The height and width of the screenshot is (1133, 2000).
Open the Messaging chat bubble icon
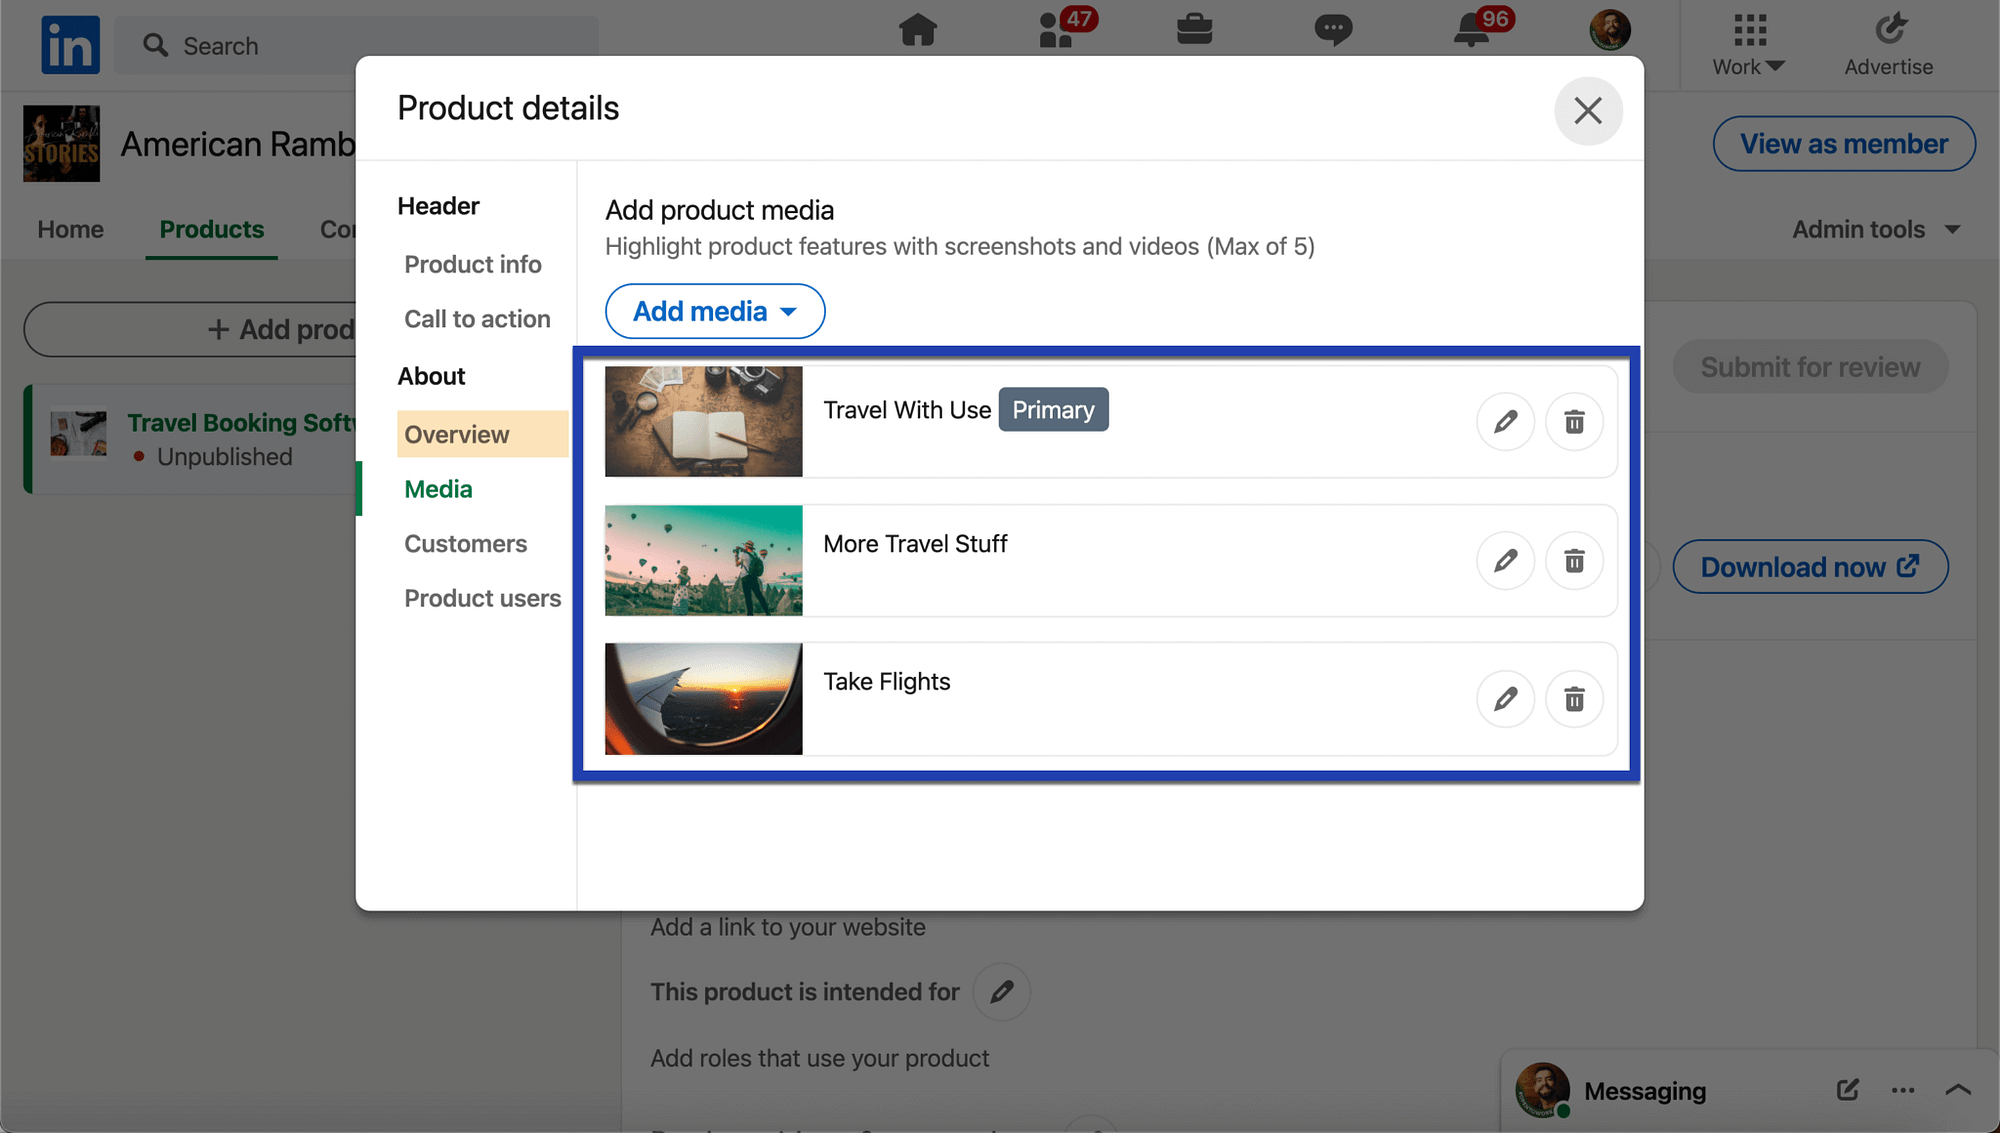(x=1333, y=31)
